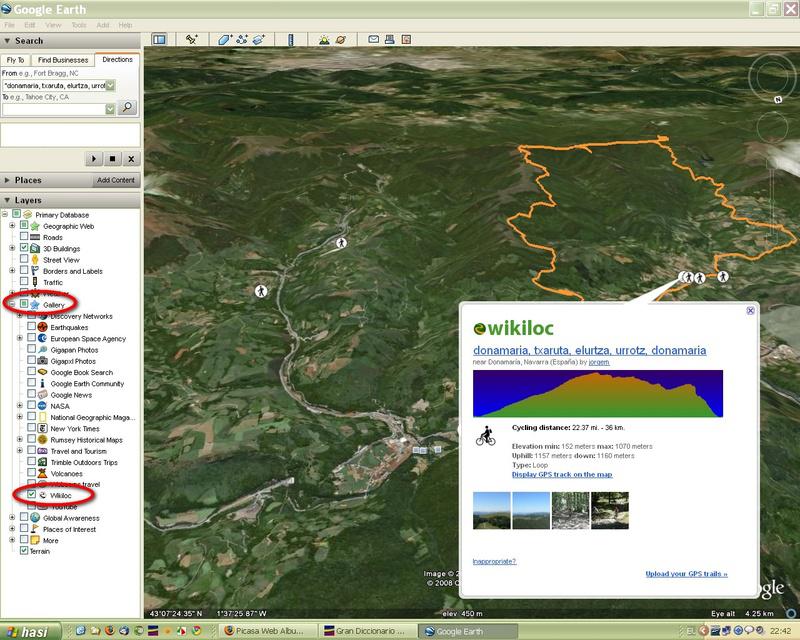Toggle sunlight across the landscape icon

(x=324, y=39)
